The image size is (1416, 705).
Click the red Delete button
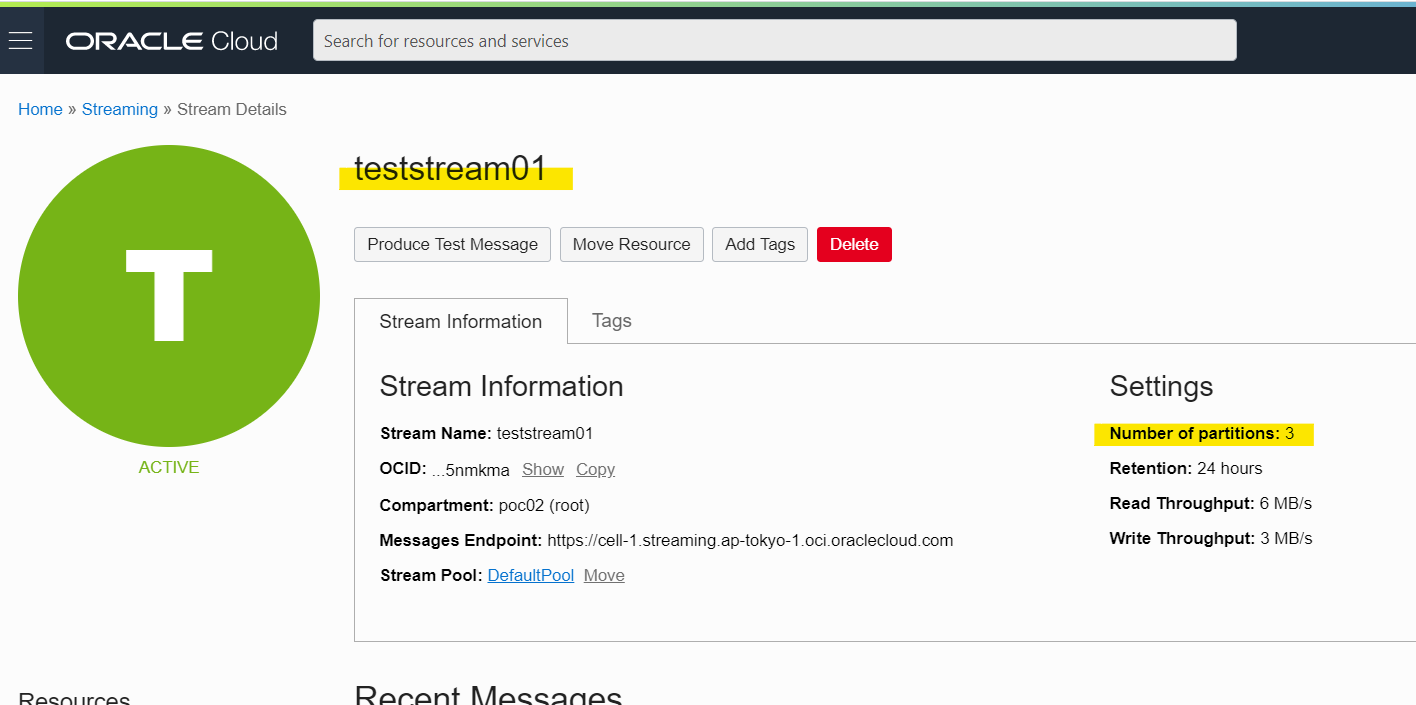854,244
